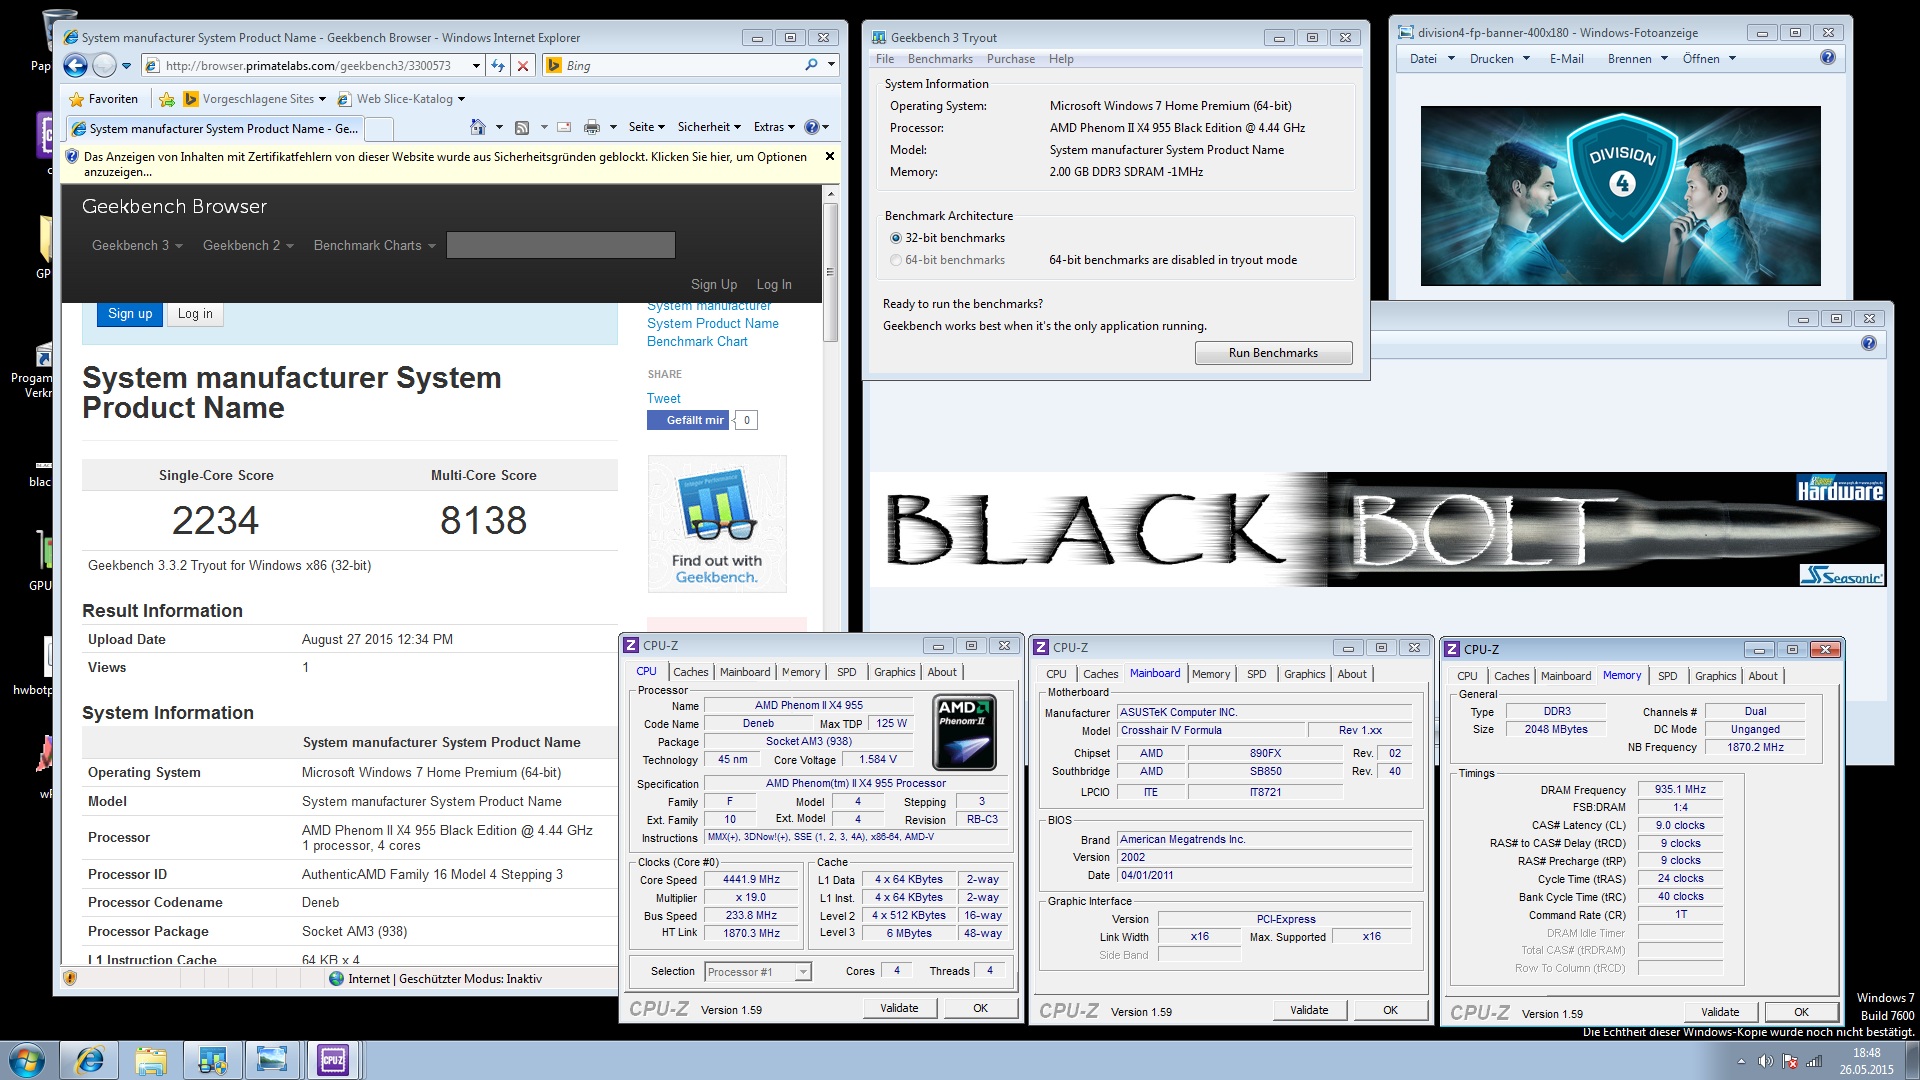The width and height of the screenshot is (1920, 1080).
Task: Open File menu in Geekbench 3 Tryout
Action: pos(885,59)
